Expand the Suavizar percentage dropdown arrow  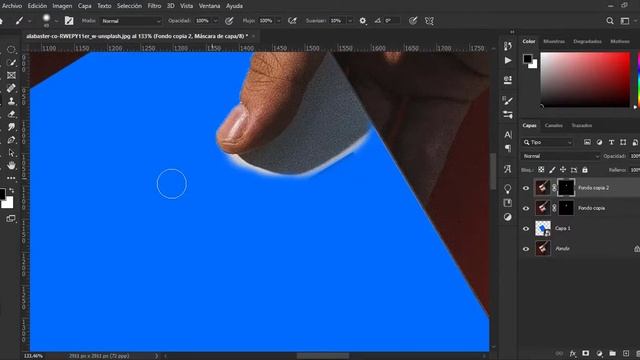(x=350, y=21)
